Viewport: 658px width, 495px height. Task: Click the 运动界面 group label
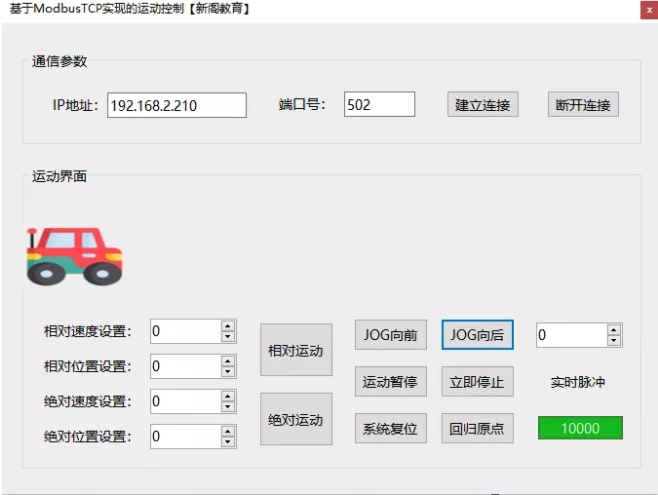pos(59,176)
